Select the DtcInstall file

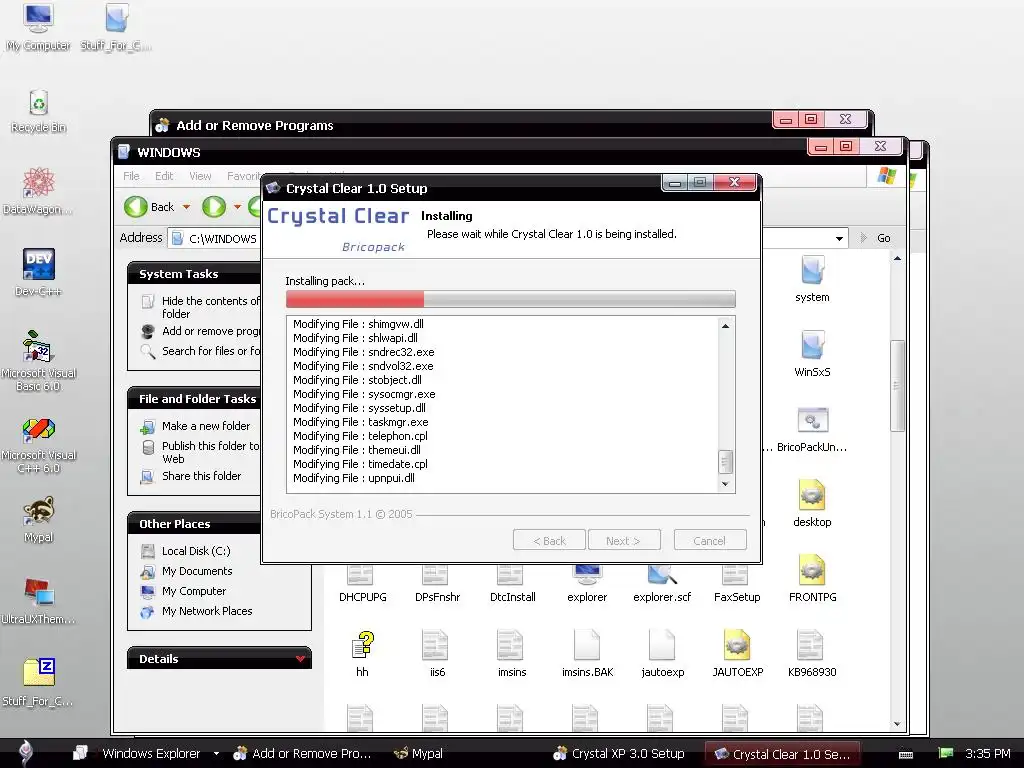[512, 583]
